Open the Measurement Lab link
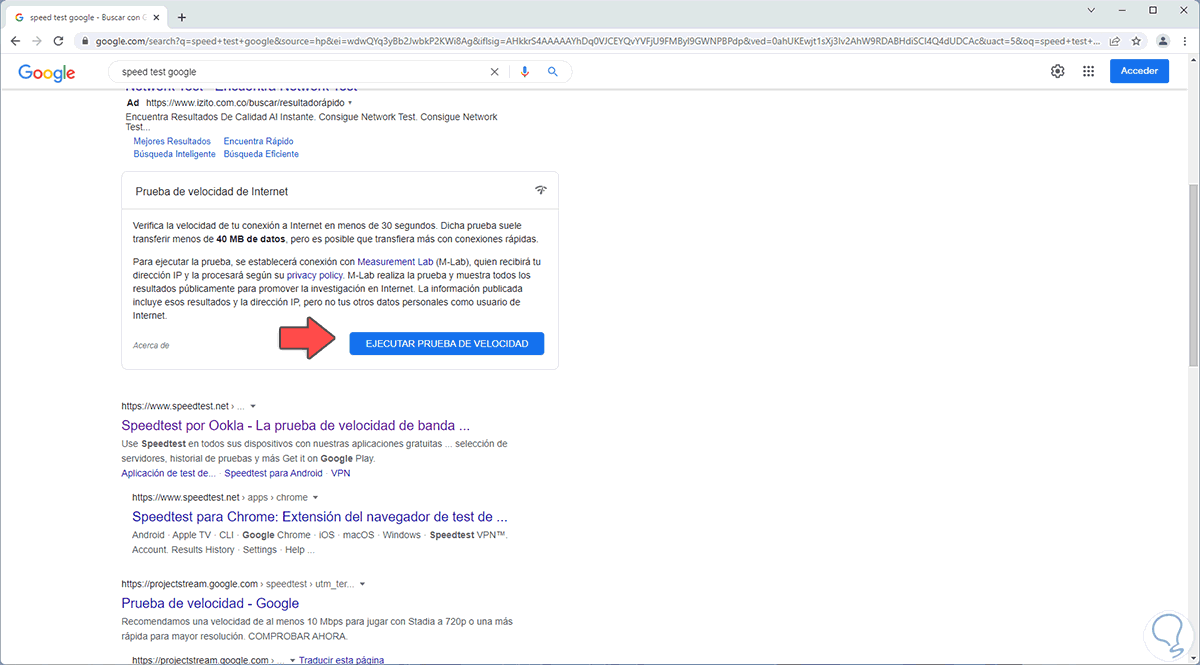The image size is (1200, 665). tap(397, 261)
